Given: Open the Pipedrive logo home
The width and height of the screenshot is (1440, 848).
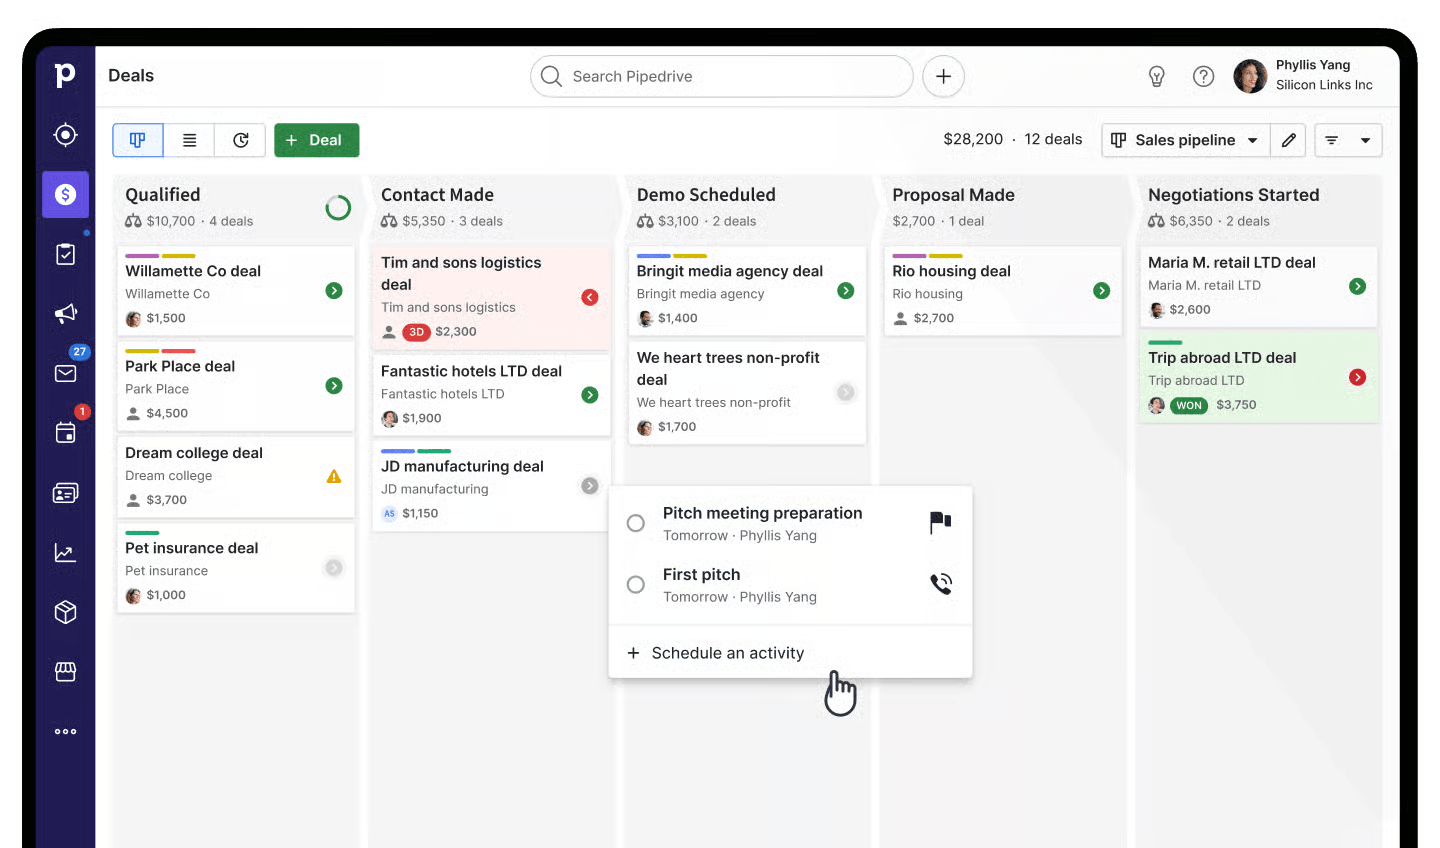Looking at the screenshot, I should tap(65, 75).
